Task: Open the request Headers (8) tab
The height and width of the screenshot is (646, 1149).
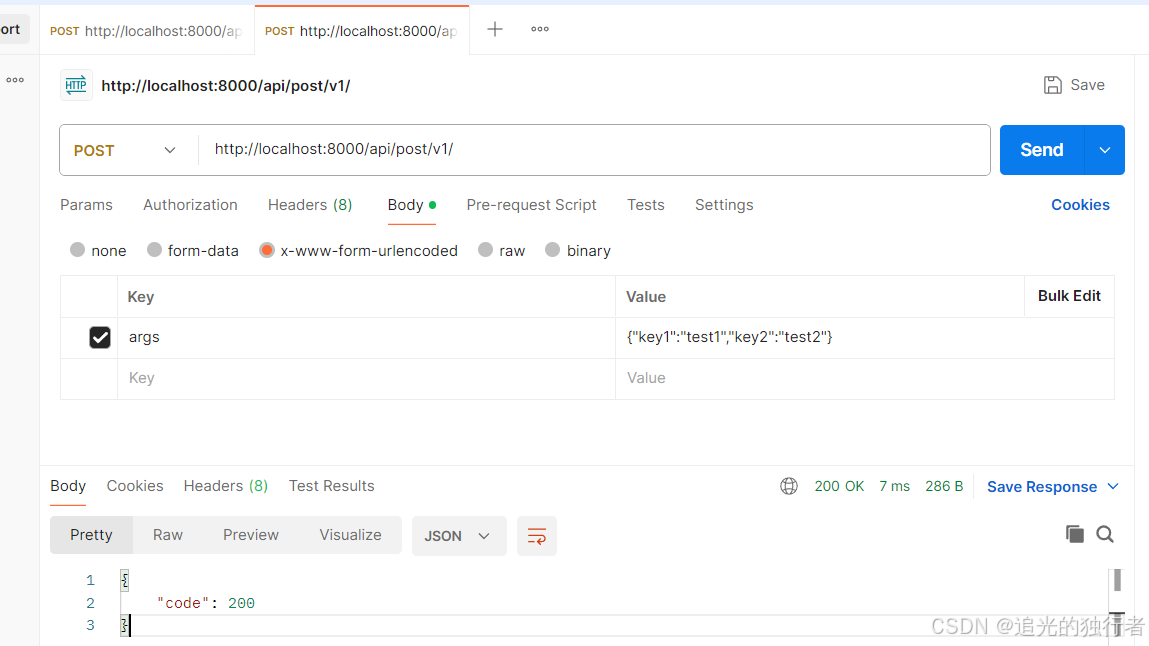Action: (310, 205)
